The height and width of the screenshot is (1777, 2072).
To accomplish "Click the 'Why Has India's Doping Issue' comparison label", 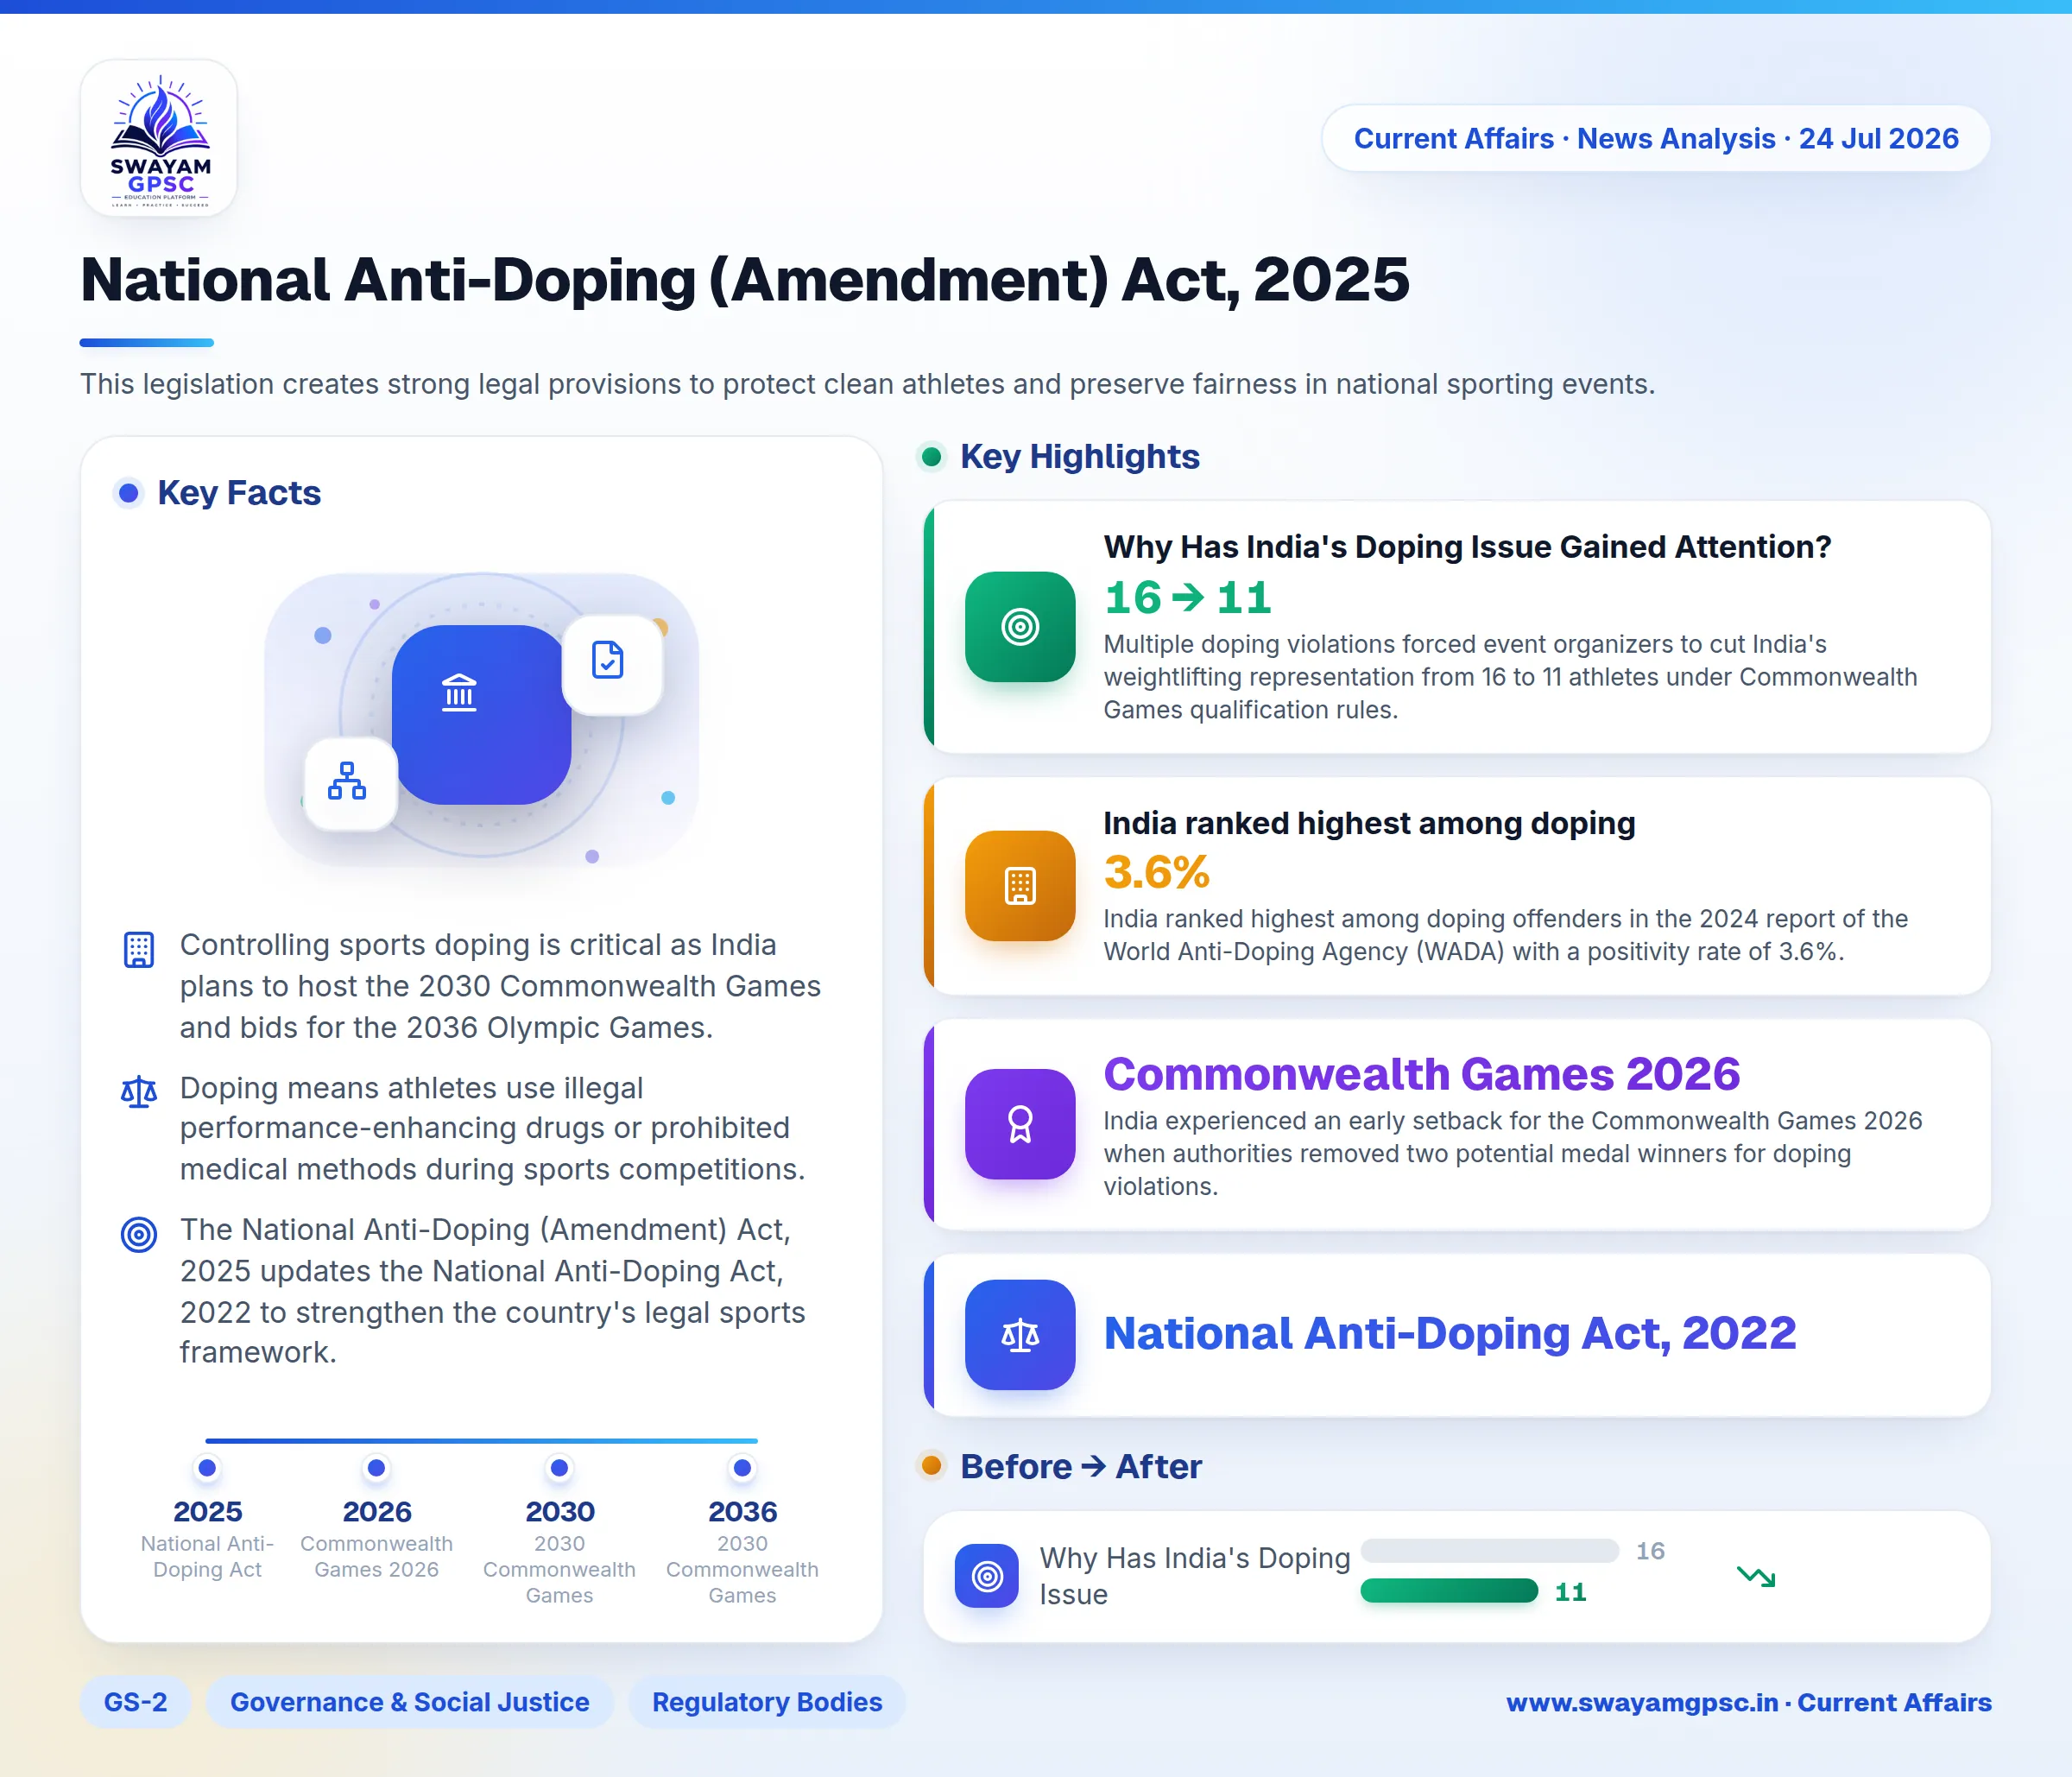I will pyautogui.click(x=1195, y=1576).
